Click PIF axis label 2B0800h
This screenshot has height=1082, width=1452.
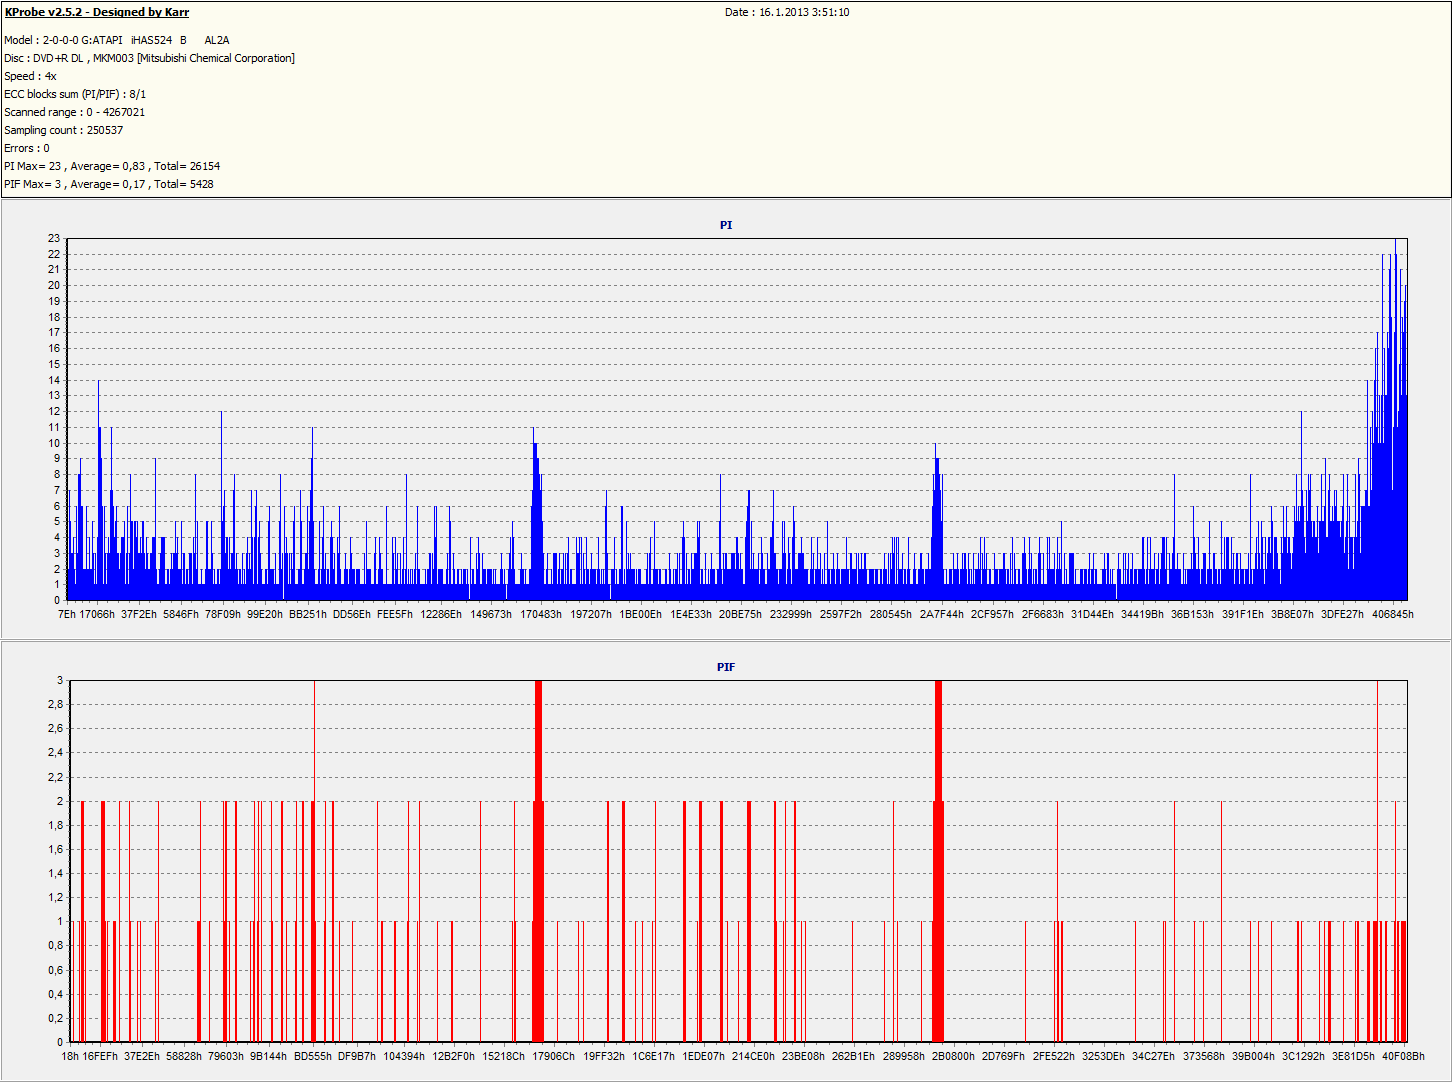click(x=953, y=1056)
